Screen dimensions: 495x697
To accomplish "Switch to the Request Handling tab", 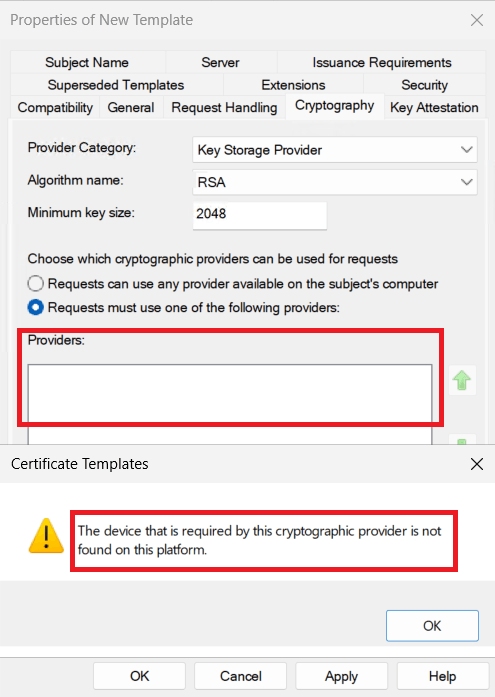I will (224, 108).
